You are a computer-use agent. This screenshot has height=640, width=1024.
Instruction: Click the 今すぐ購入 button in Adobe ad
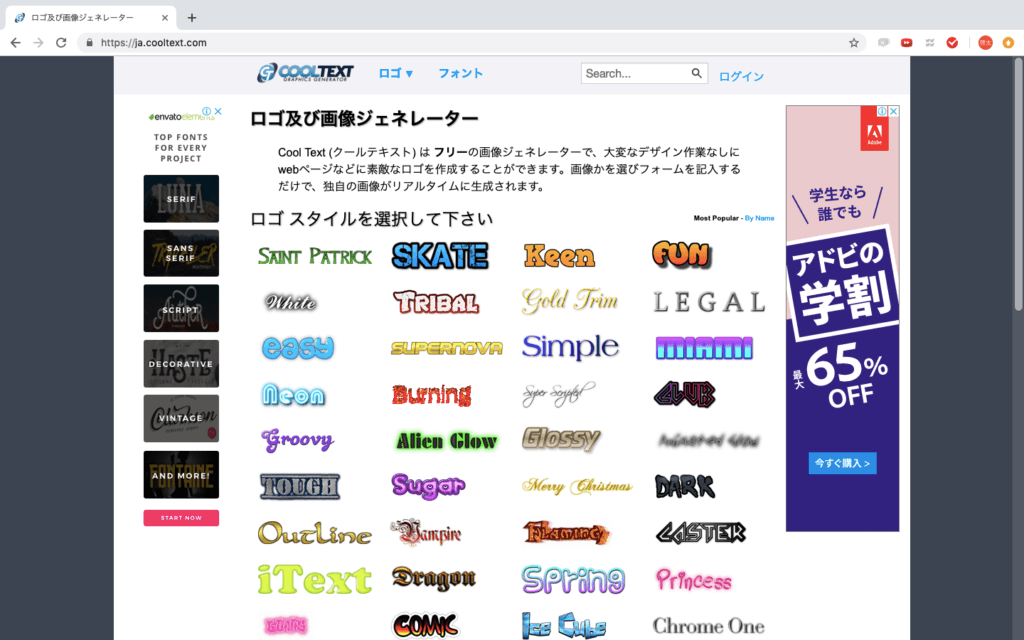tap(842, 463)
